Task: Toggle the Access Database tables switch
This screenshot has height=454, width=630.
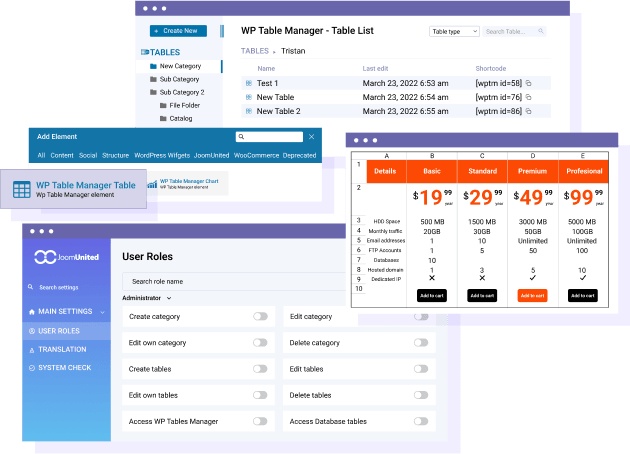Action: (x=421, y=421)
